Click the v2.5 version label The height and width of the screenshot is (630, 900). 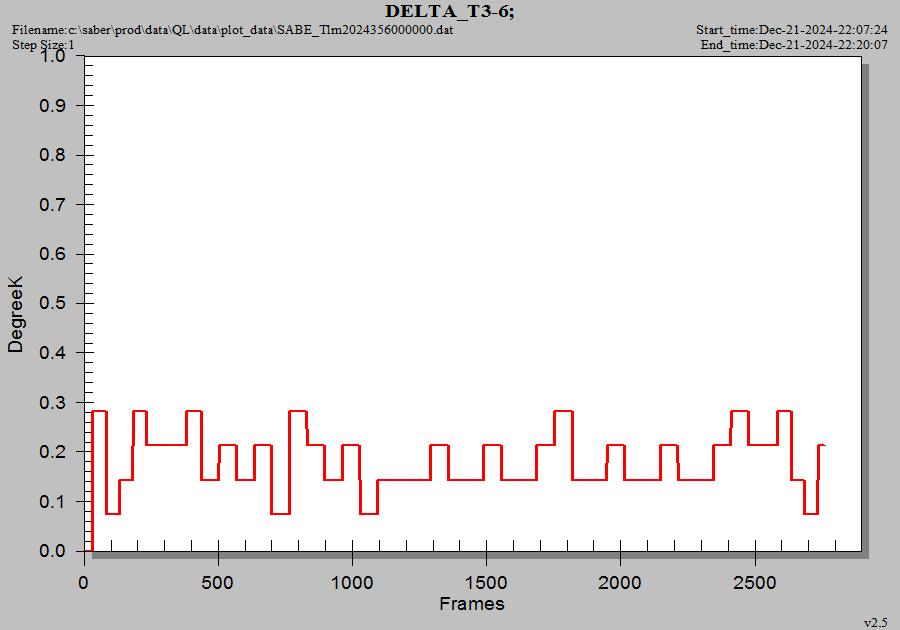(x=875, y=623)
